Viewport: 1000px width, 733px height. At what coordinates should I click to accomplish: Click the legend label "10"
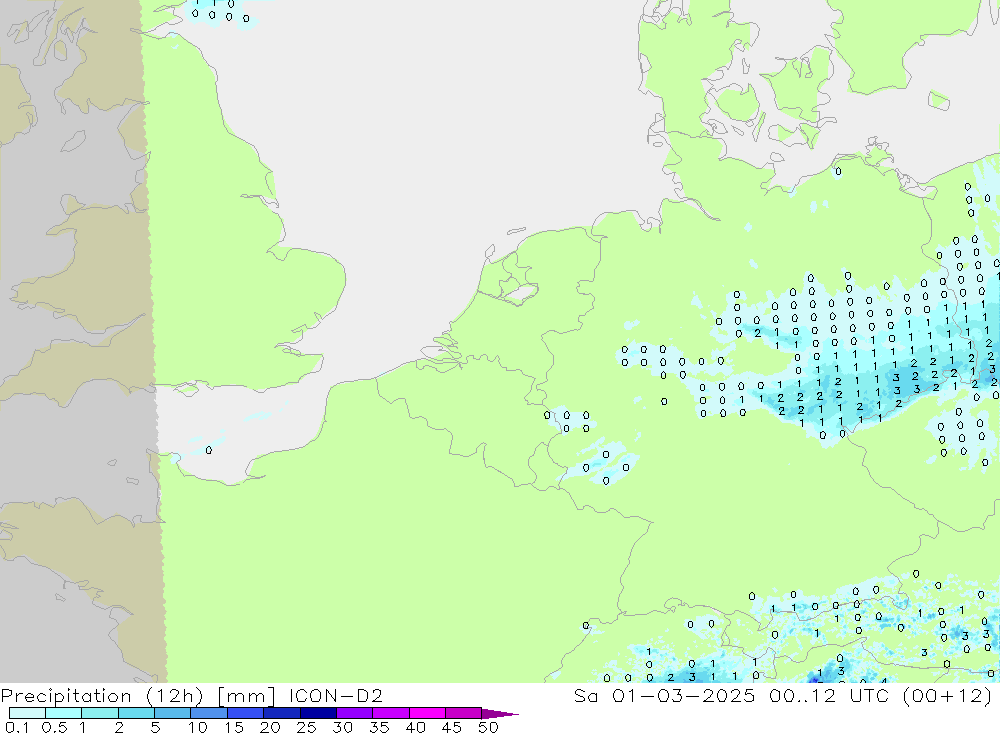click(x=197, y=727)
